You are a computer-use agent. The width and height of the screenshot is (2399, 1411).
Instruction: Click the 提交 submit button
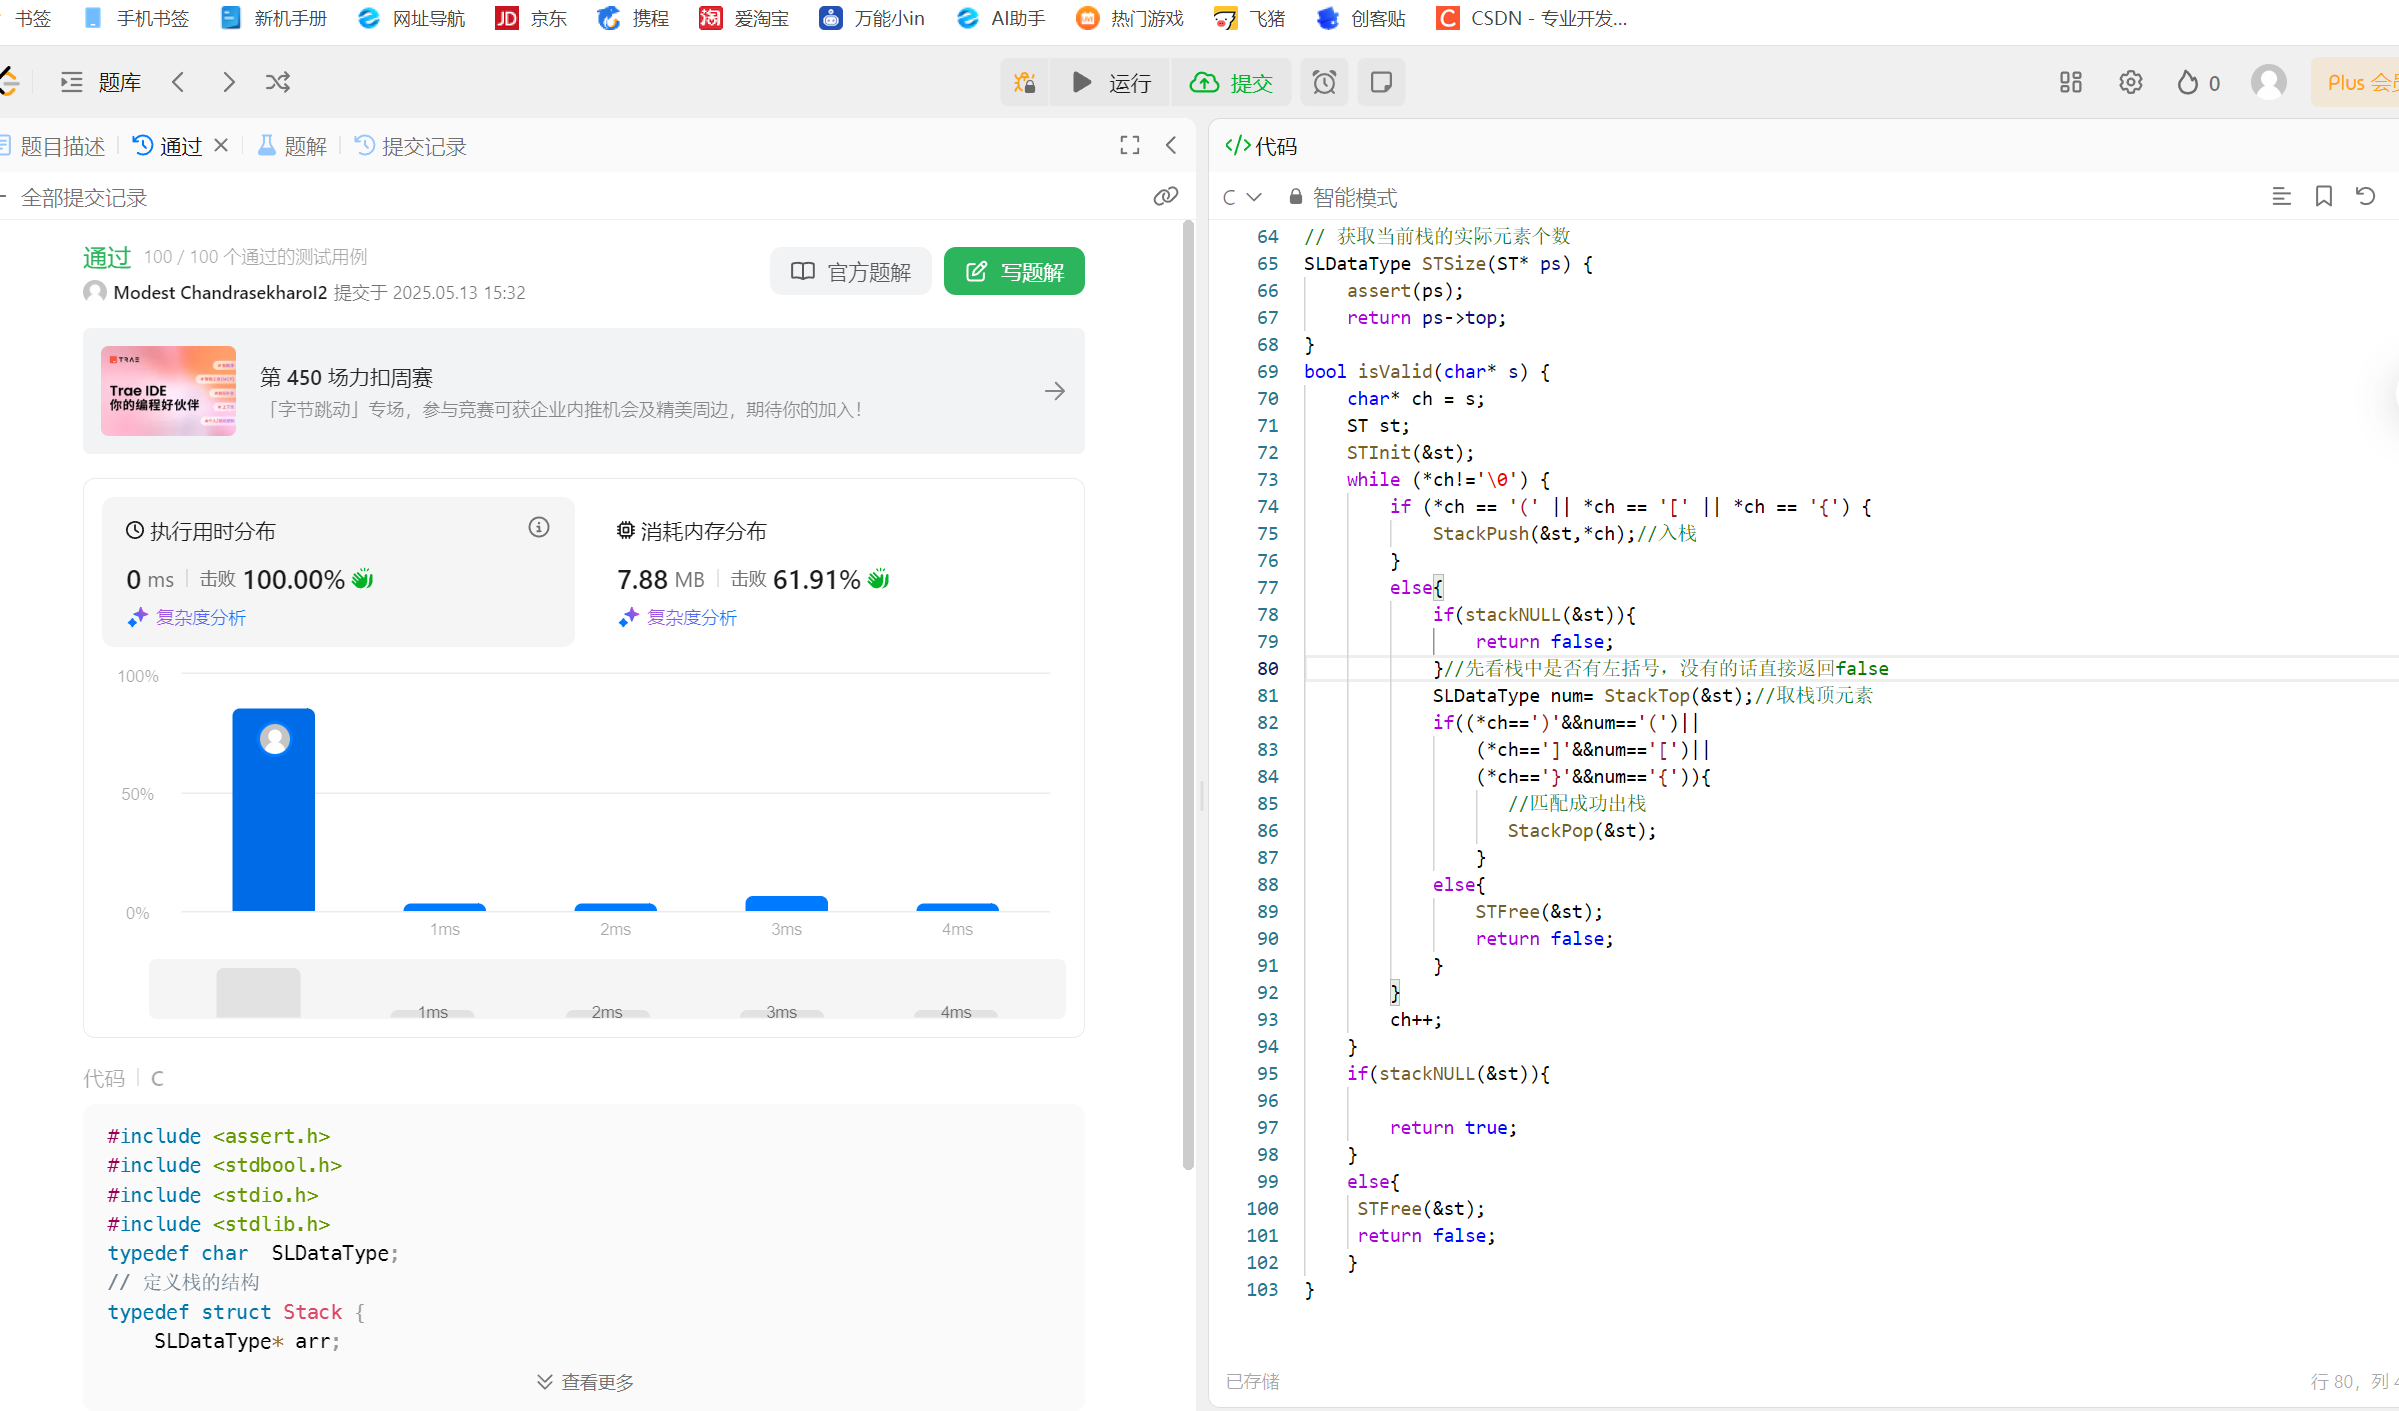pos(1231,82)
